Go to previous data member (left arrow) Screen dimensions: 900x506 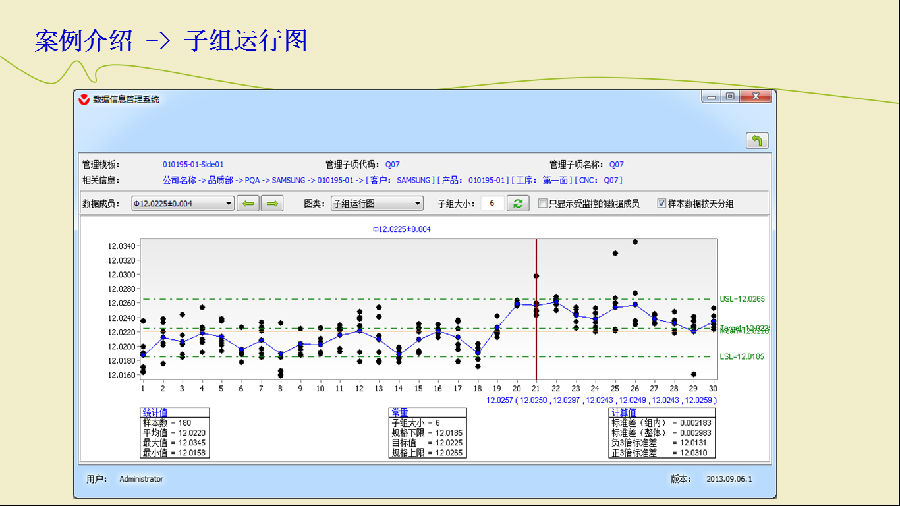tap(248, 203)
